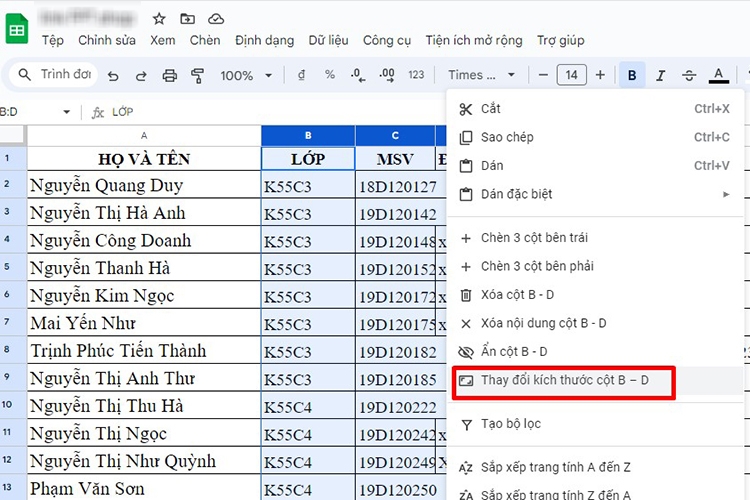The image size is (750, 500).
Task: Click the menu search box
Action: click(x=54, y=74)
